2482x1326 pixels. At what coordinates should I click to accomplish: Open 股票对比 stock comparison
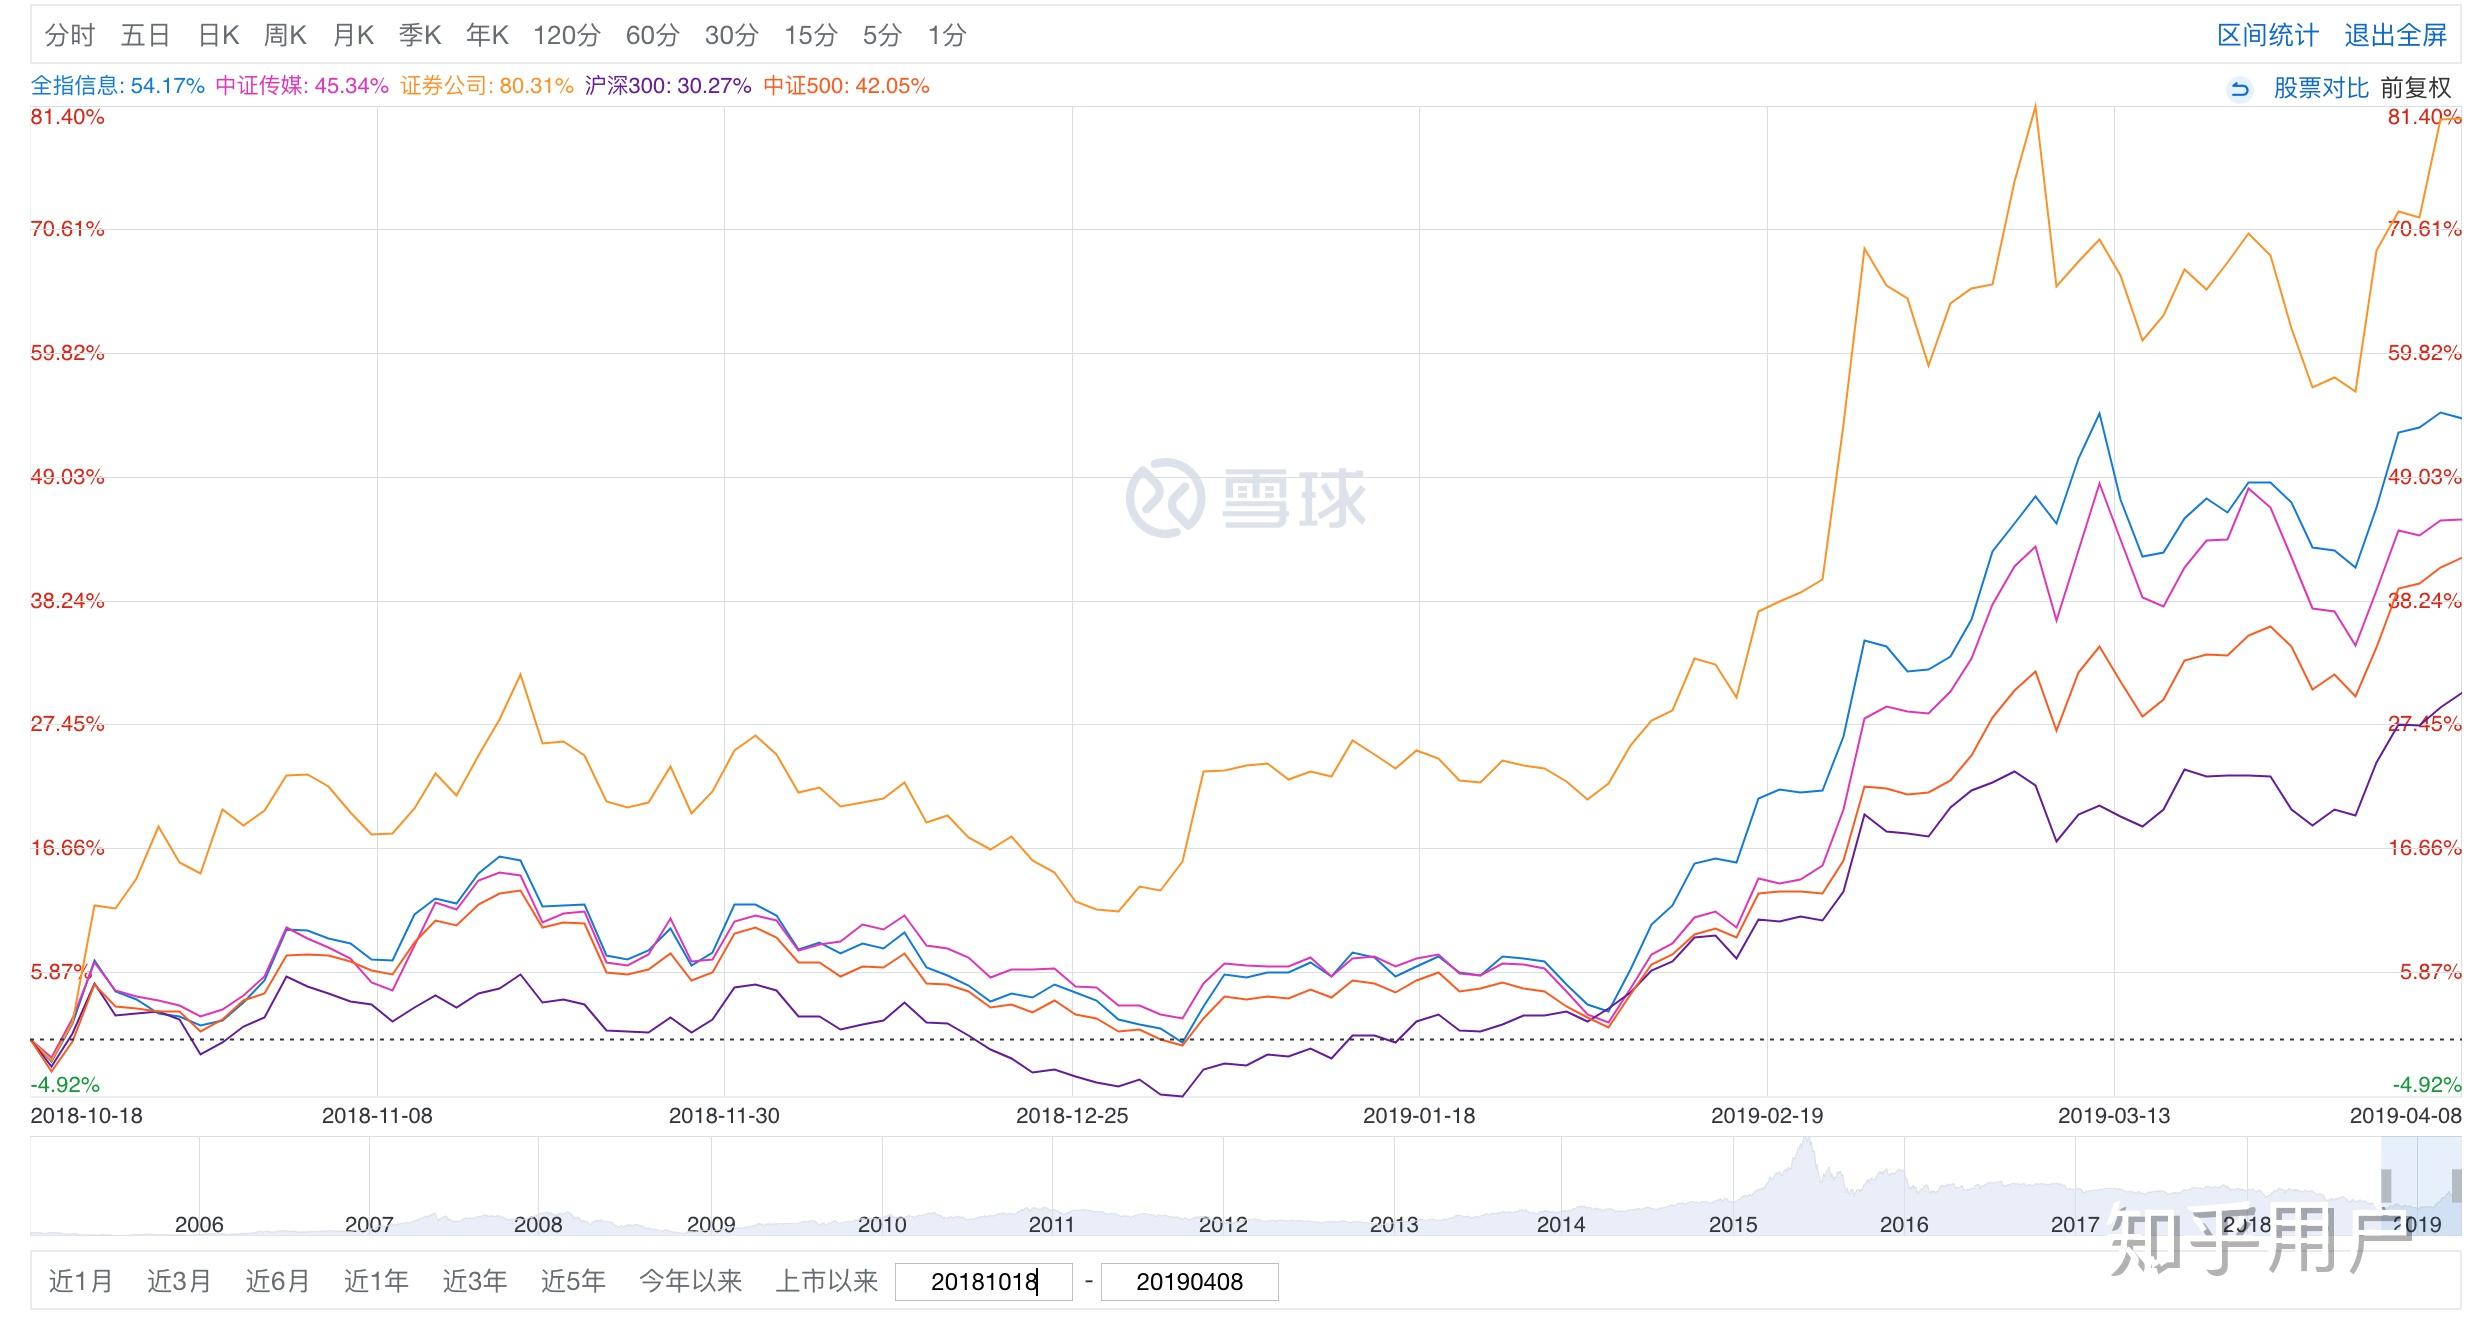[x=2321, y=88]
